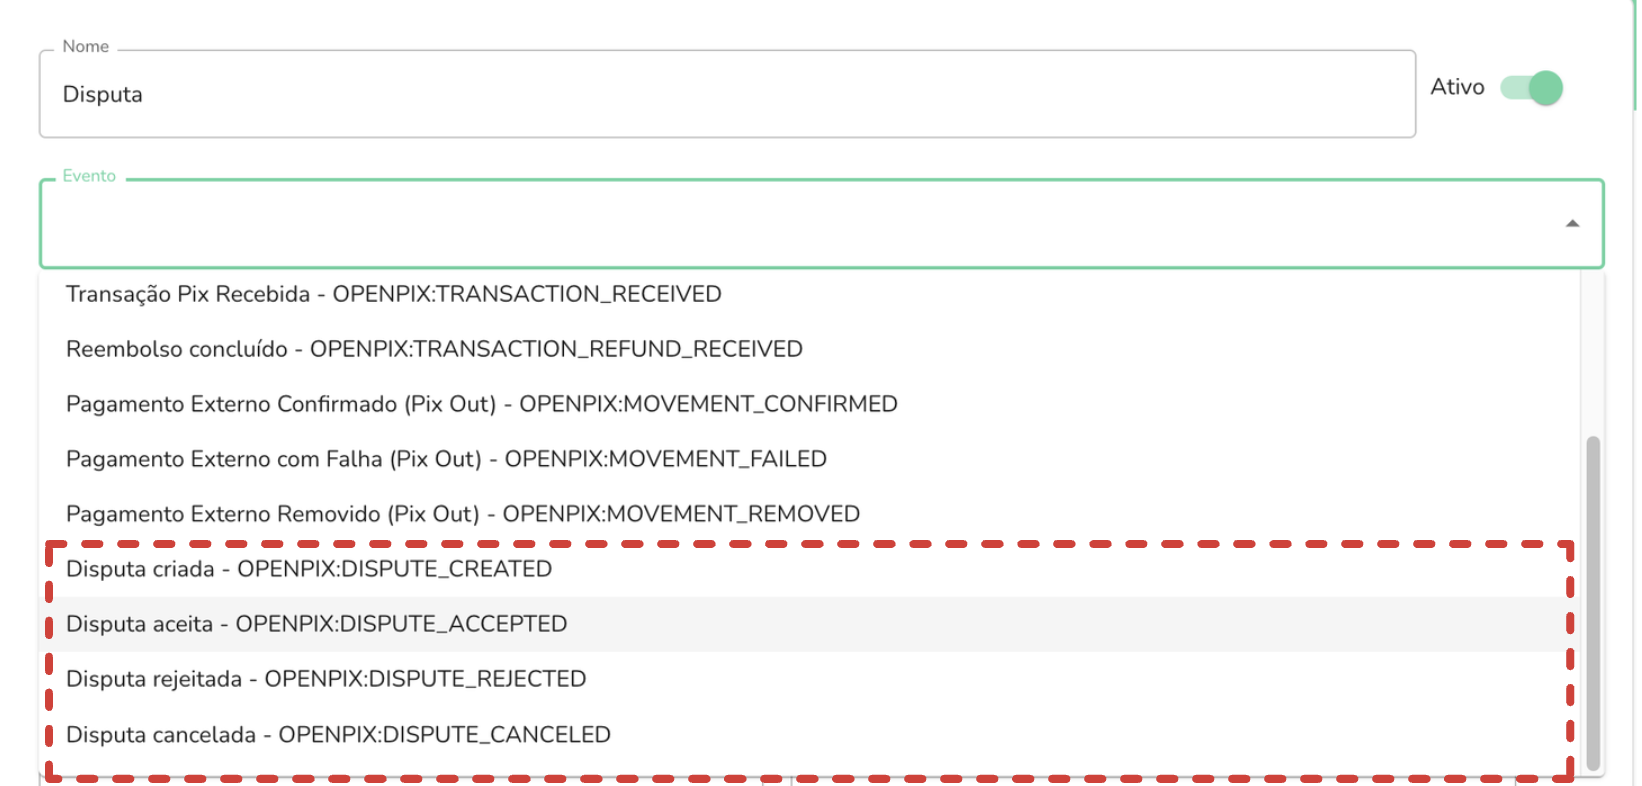
Task: Click the Evento combo box field
Action: point(700,224)
